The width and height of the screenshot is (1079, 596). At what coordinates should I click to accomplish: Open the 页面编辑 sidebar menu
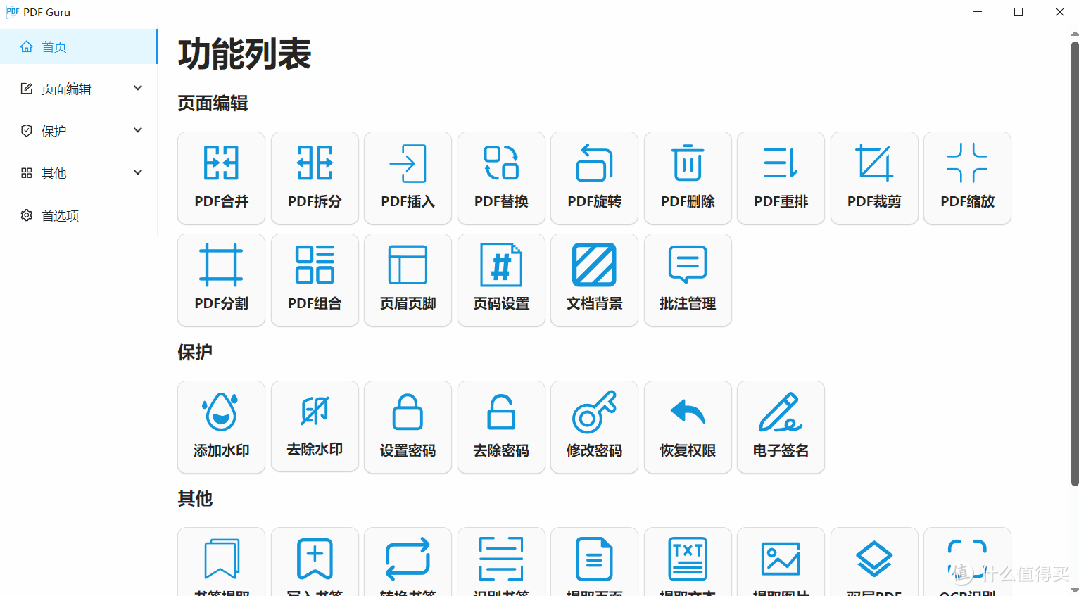coord(78,89)
